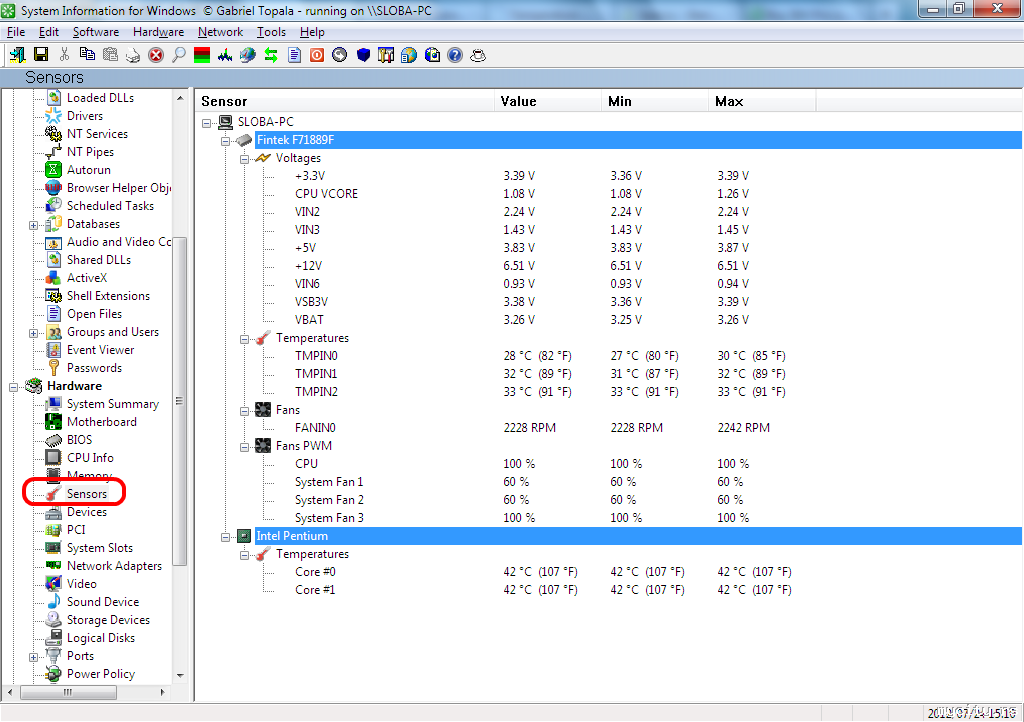Select Motherboard in the hardware tree
Image resolution: width=1024 pixels, height=722 pixels.
pos(101,422)
